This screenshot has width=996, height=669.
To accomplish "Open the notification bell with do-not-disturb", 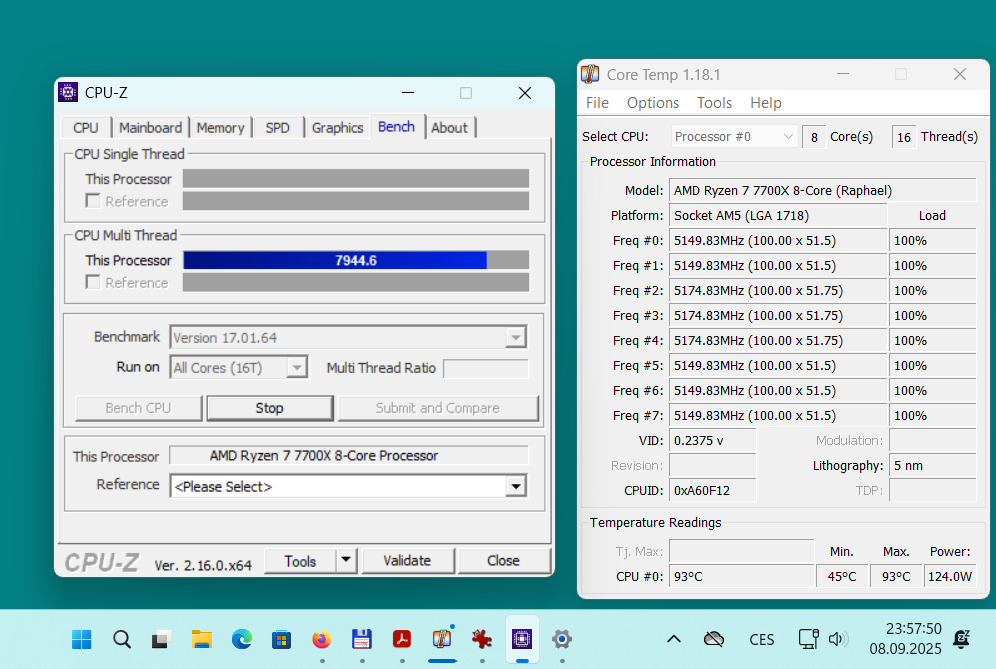I will click(x=962, y=639).
